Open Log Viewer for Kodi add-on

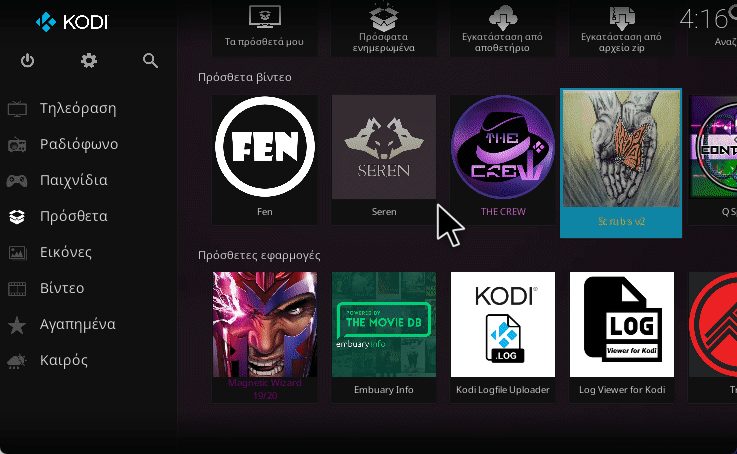(621, 337)
